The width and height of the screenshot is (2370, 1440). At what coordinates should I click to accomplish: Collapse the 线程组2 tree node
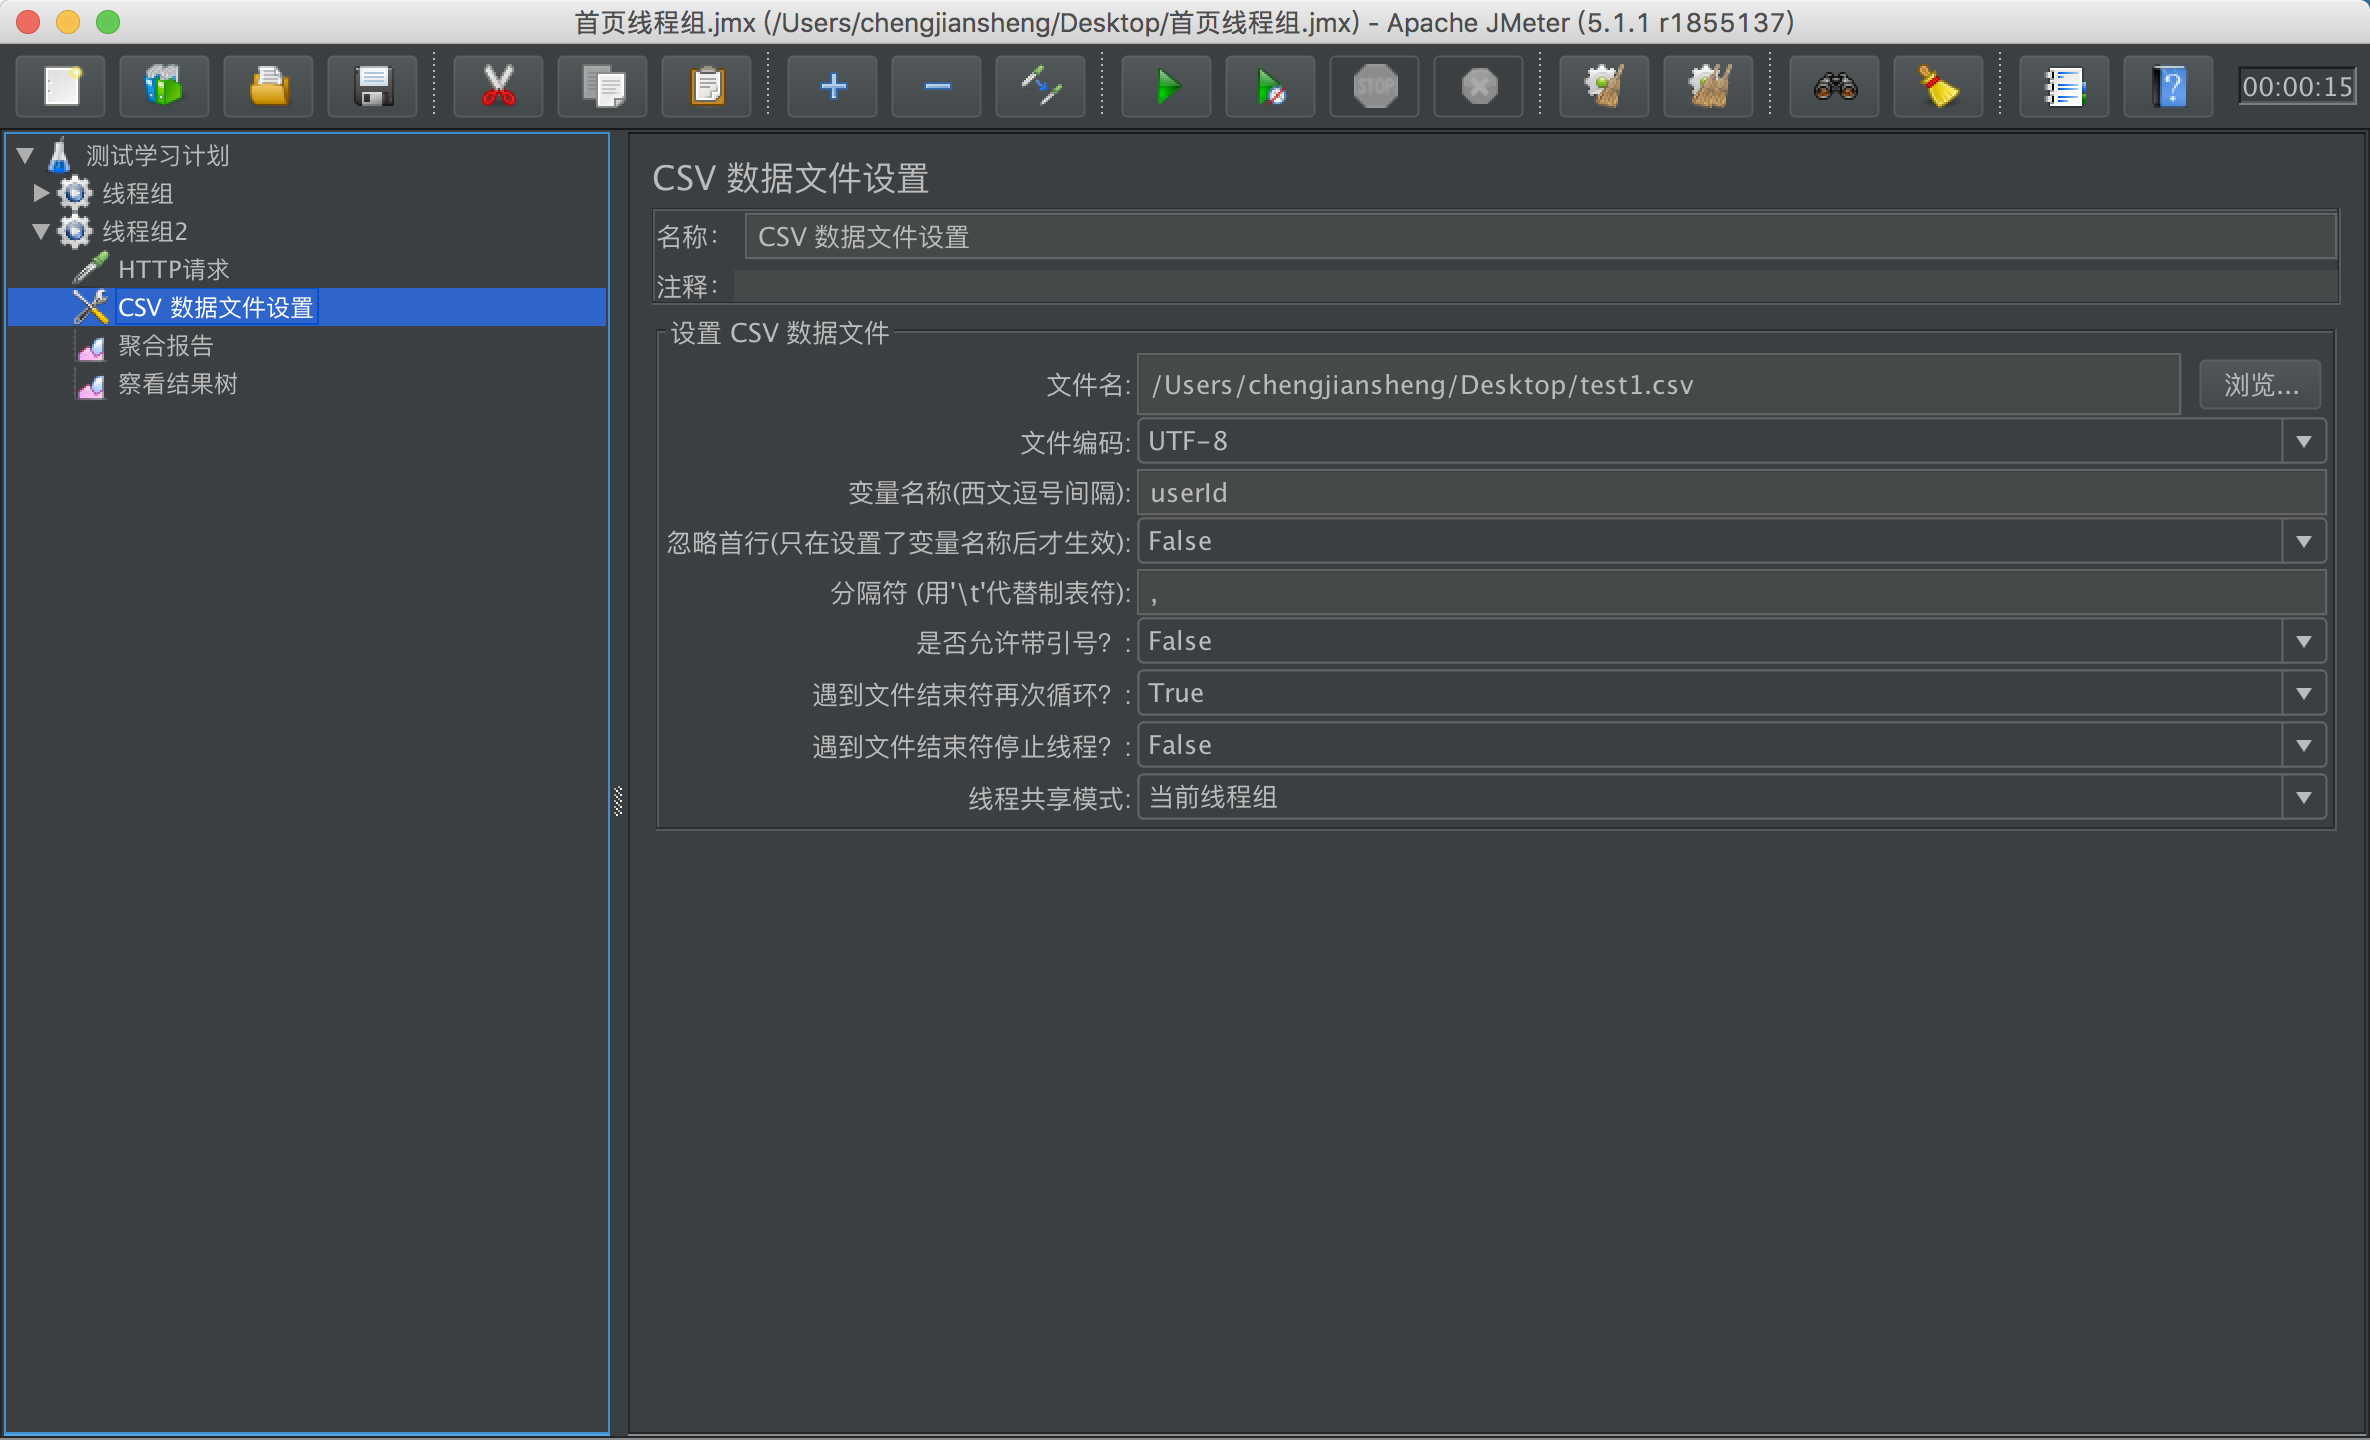click(41, 231)
